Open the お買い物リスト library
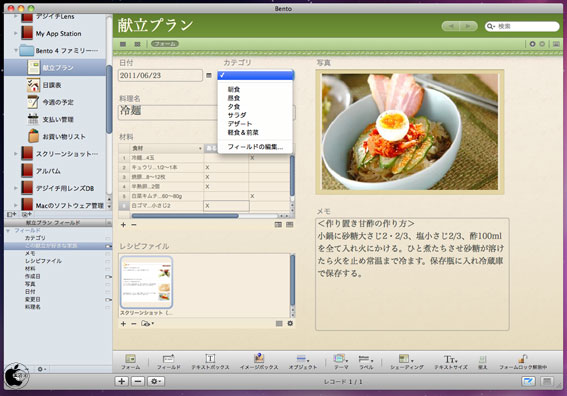The width and height of the screenshot is (567, 396). pyautogui.click(x=64, y=137)
